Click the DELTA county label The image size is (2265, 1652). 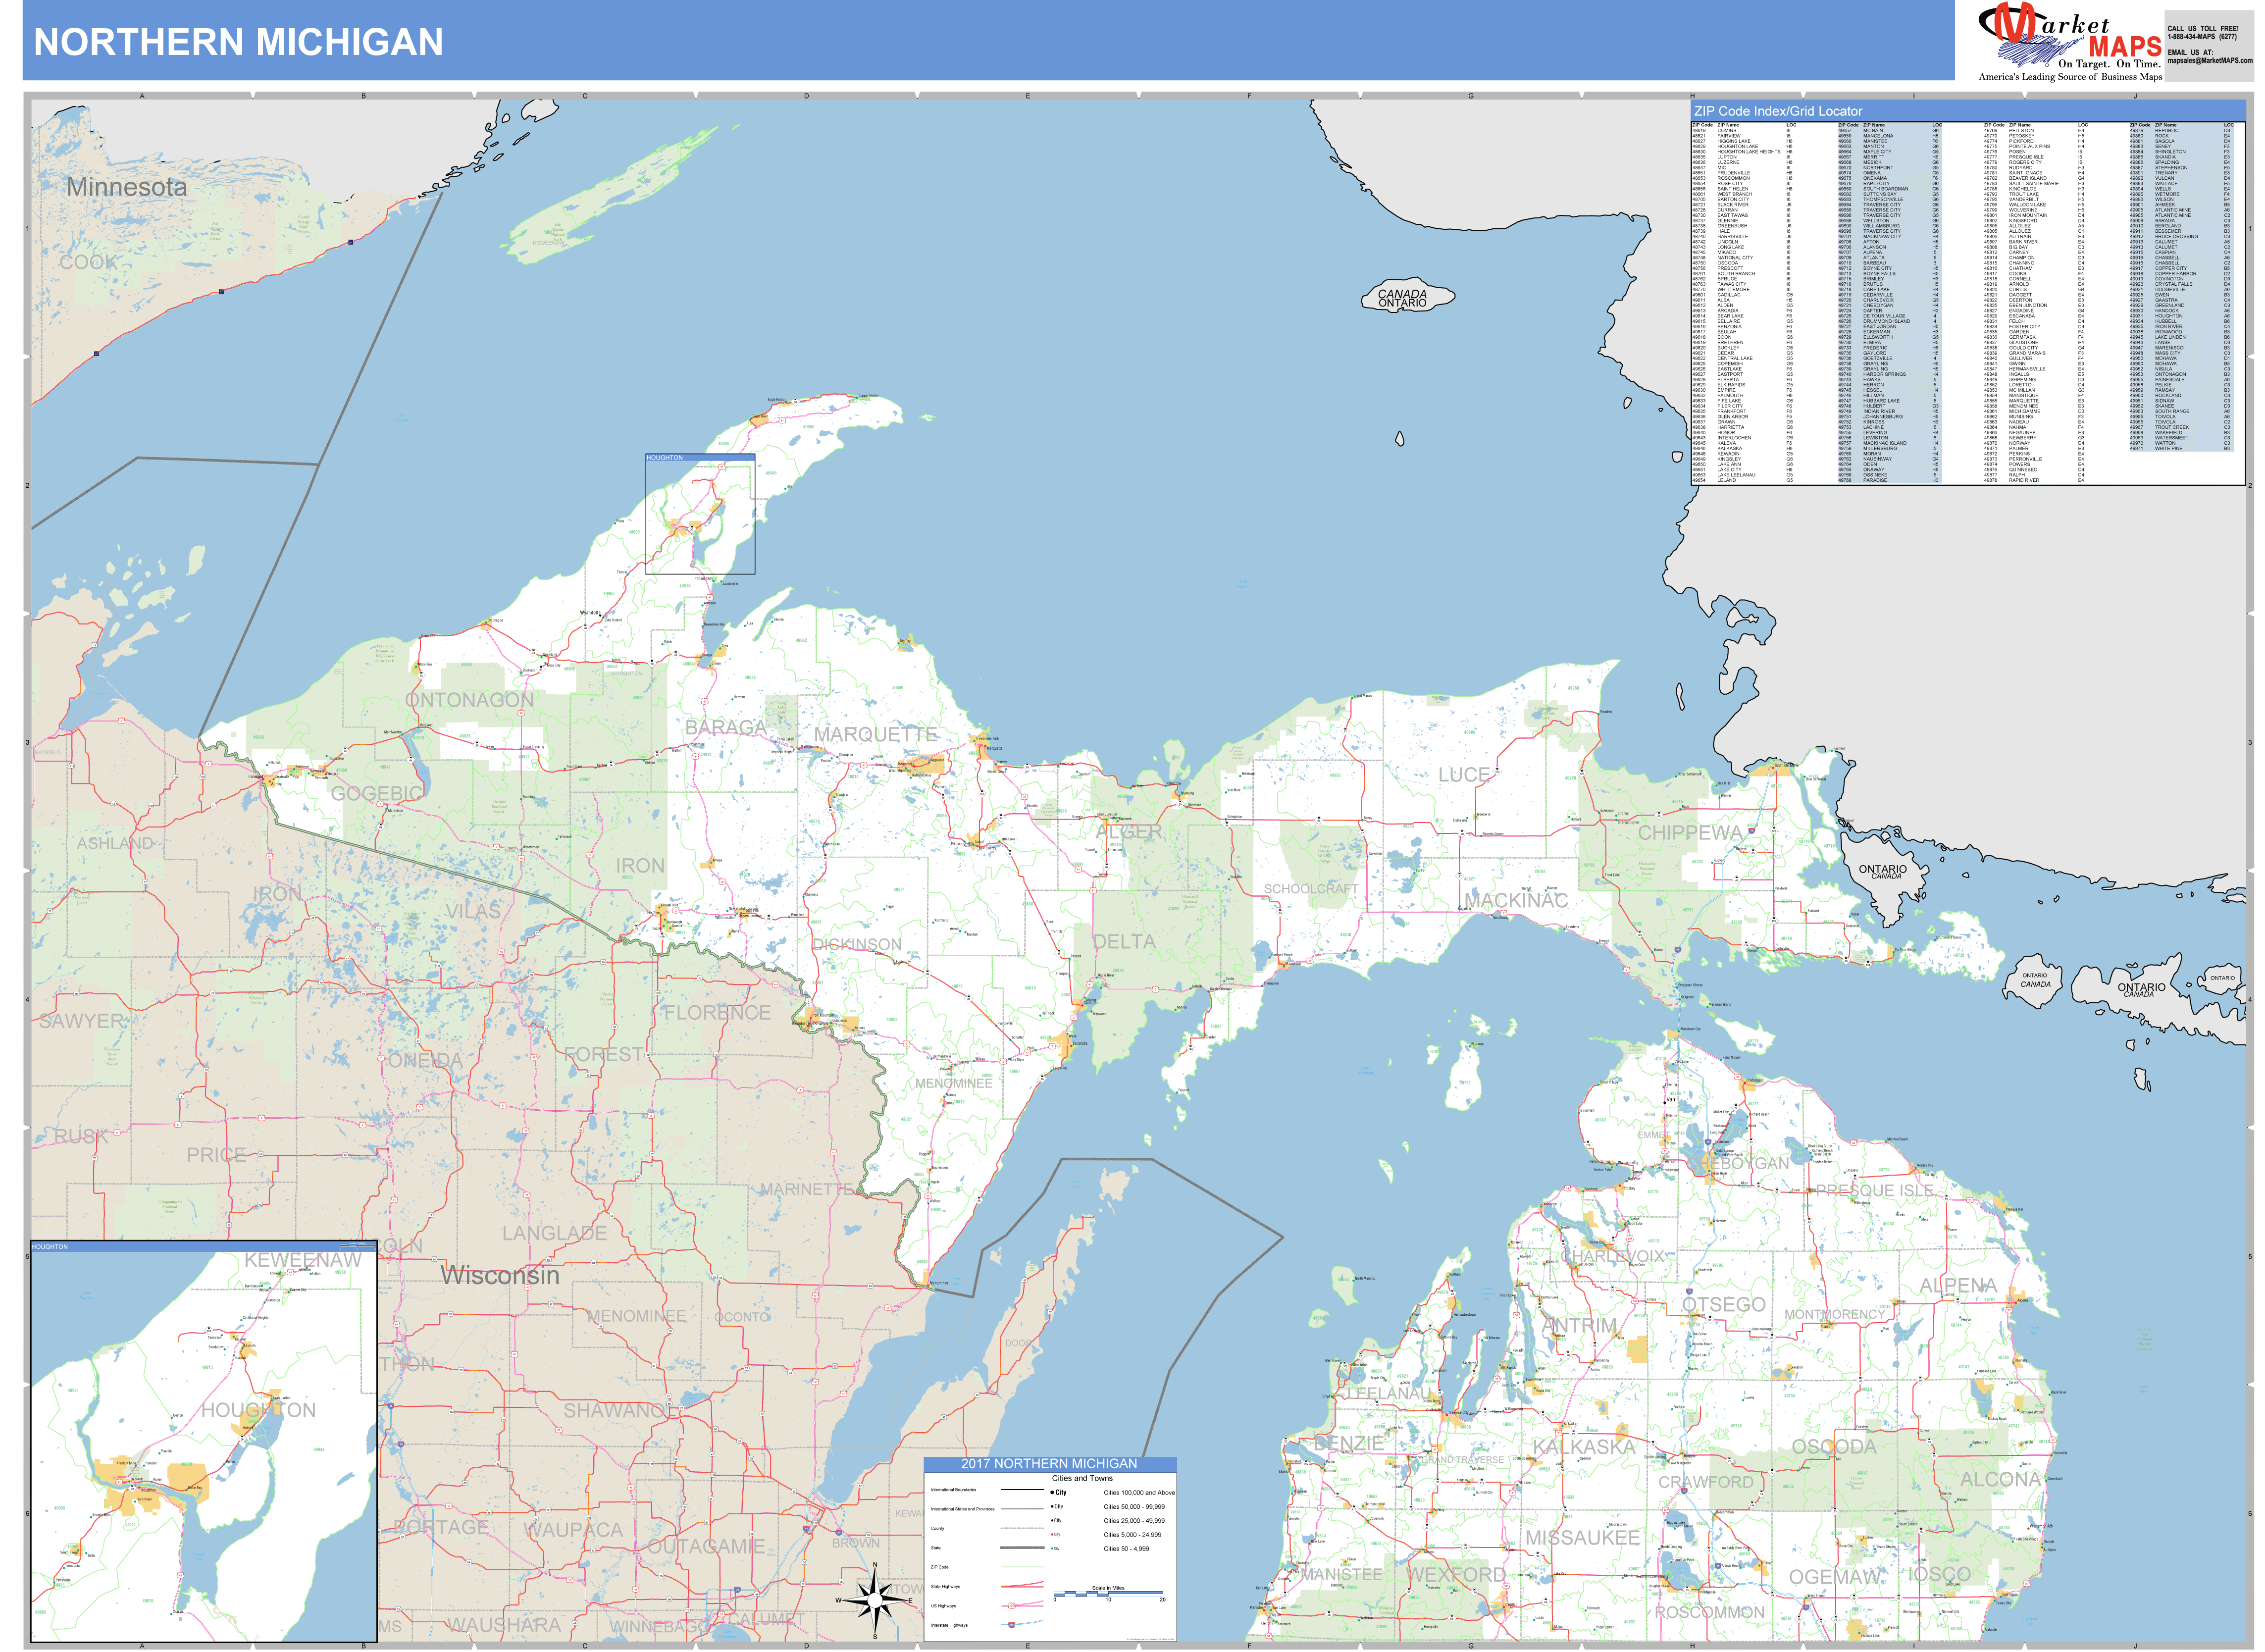tap(1124, 942)
